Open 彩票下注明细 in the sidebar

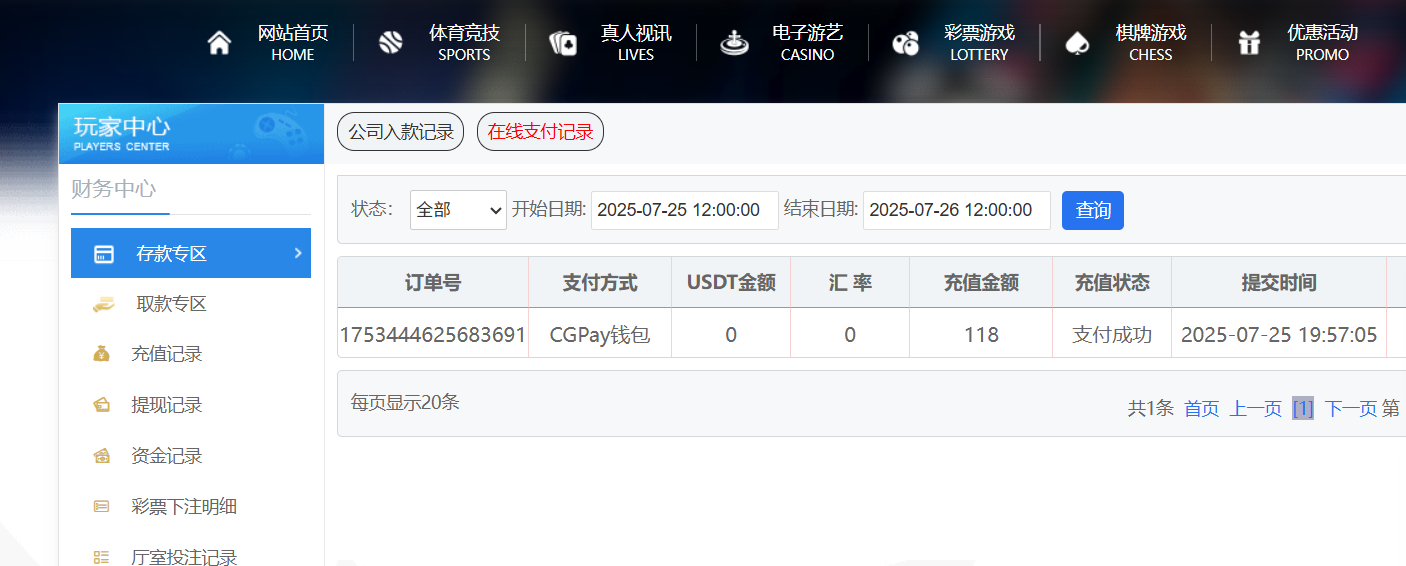tap(184, 507)
